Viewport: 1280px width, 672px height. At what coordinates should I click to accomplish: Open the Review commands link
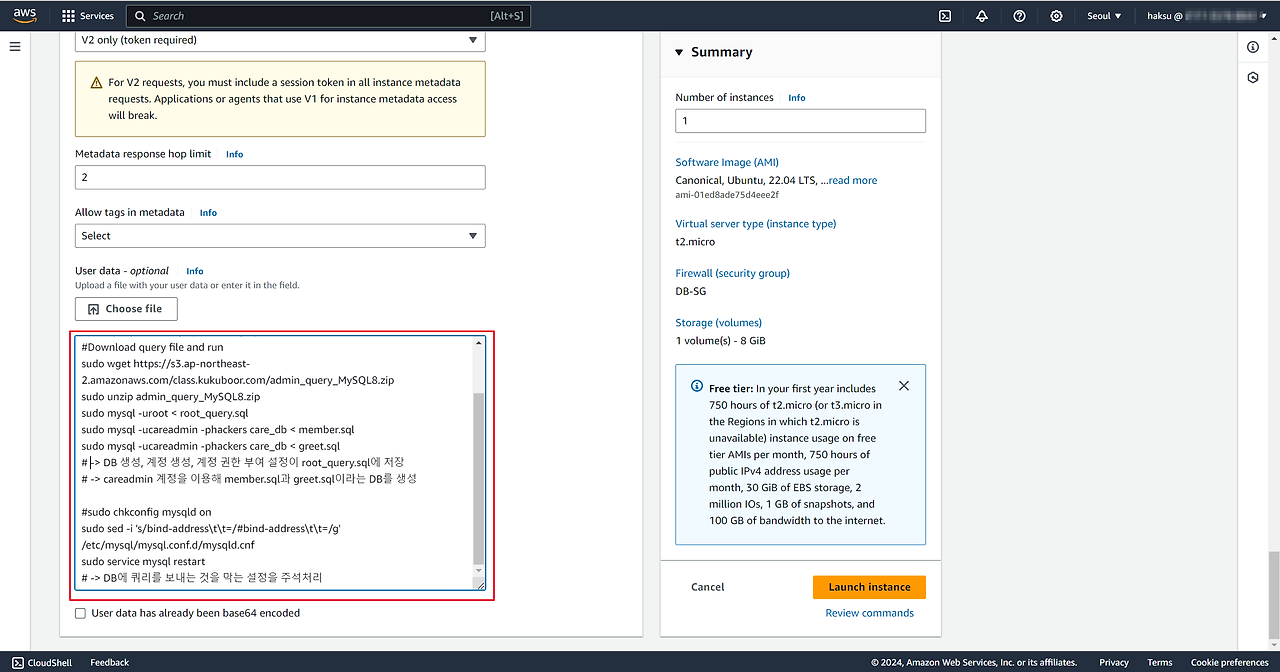tap(869, 613)
